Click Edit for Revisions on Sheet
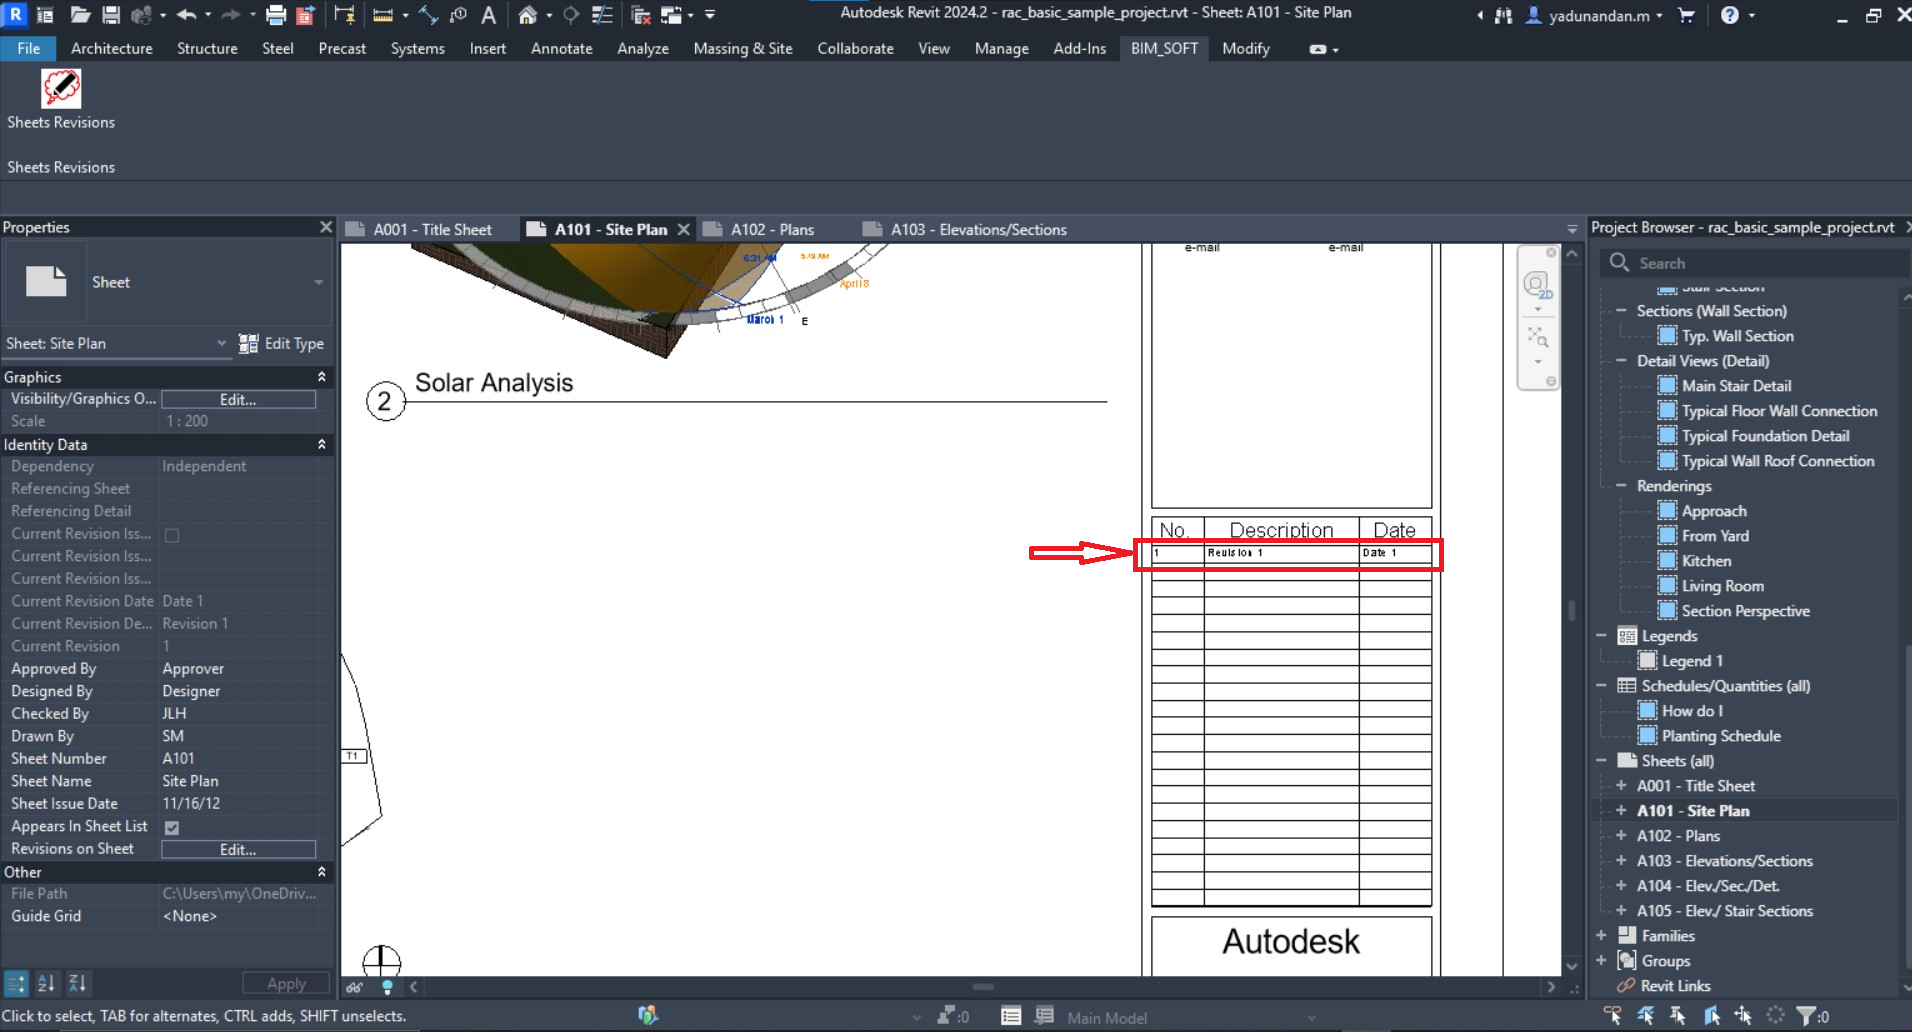 (x=238, y=849)
